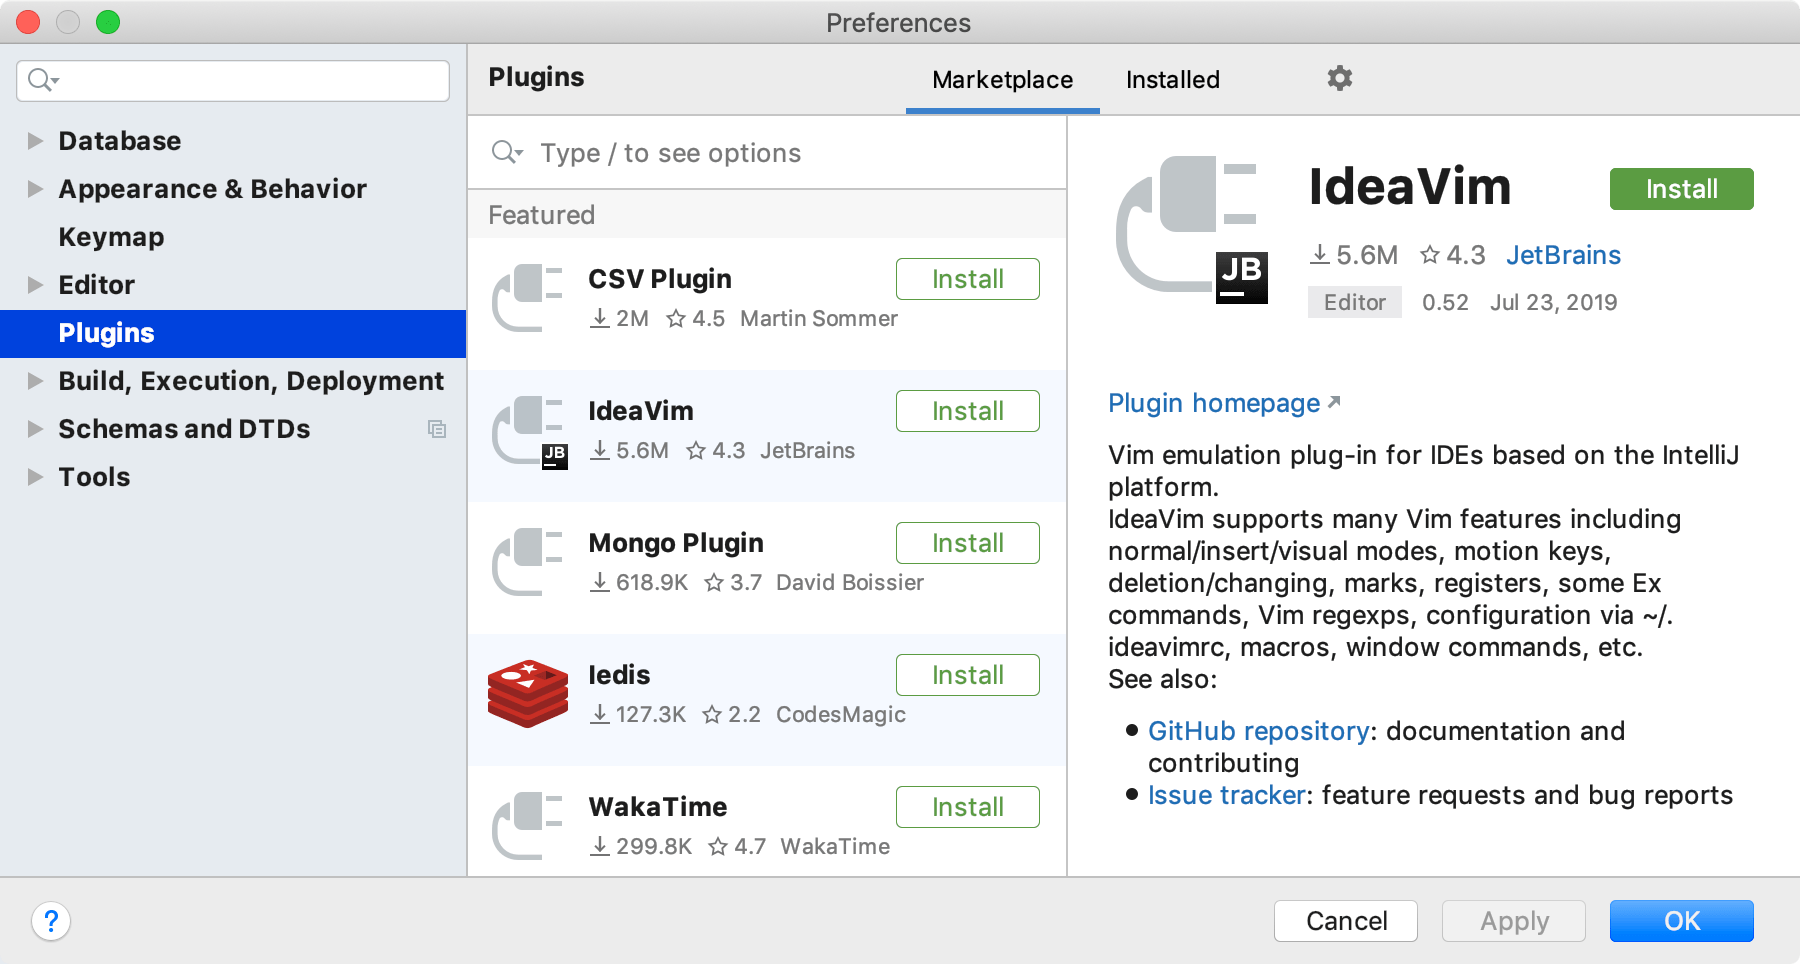Viewport: 1800px width, 964px height.
Task: Select Keymap in the sidebar
Action: (111, 236)
